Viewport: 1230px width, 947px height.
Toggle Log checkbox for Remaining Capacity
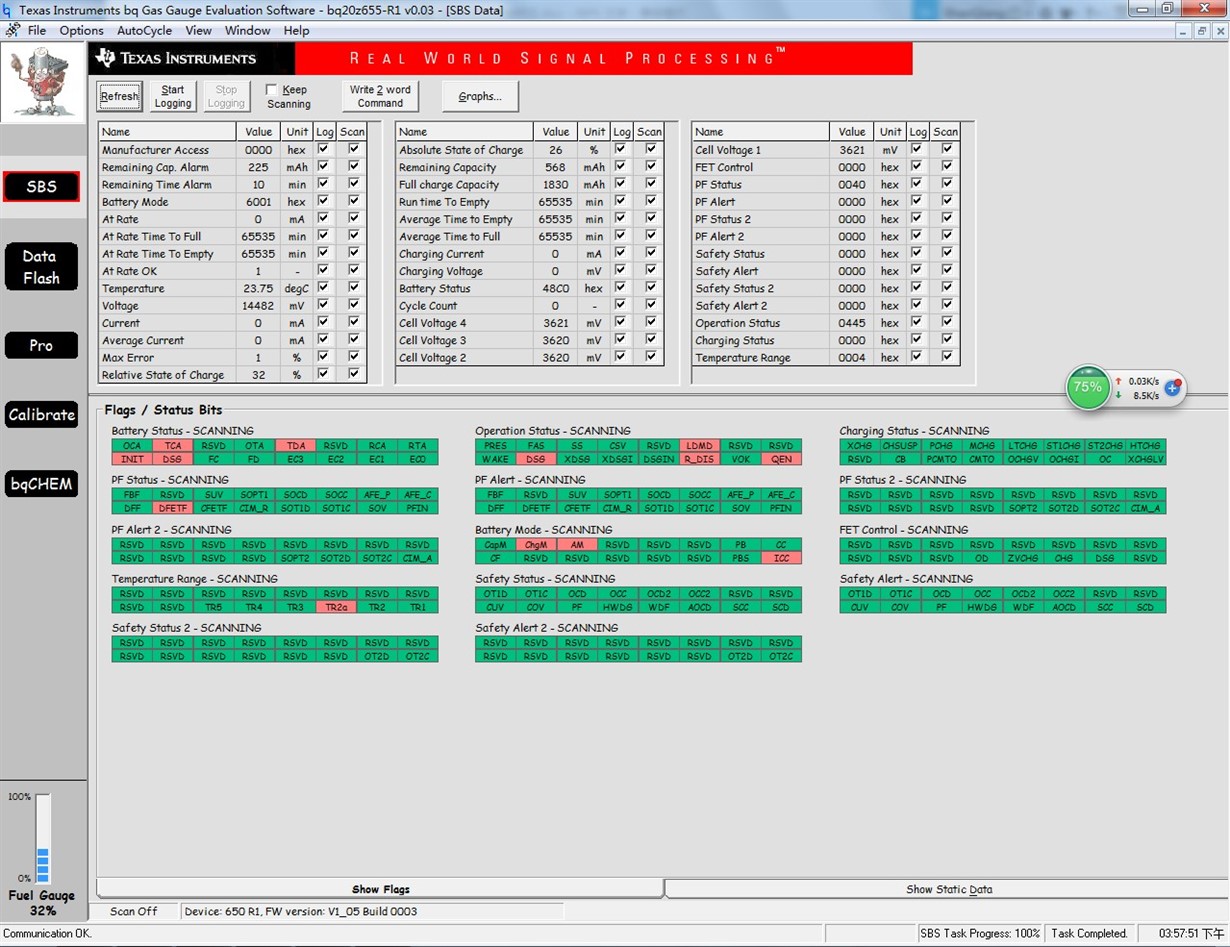621,167
